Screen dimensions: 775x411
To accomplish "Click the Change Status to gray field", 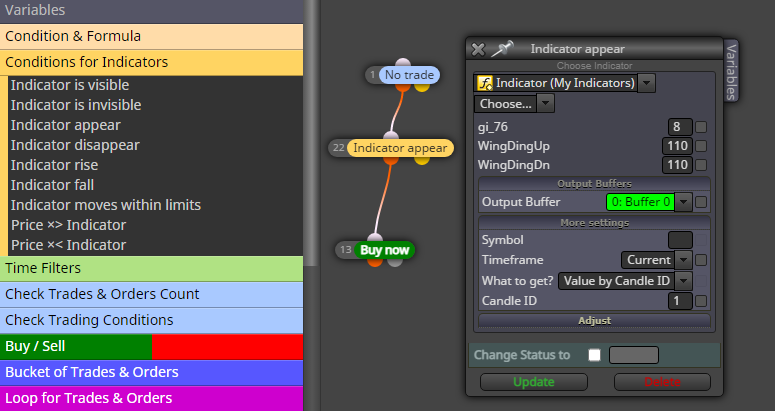I will click(634, 355).
